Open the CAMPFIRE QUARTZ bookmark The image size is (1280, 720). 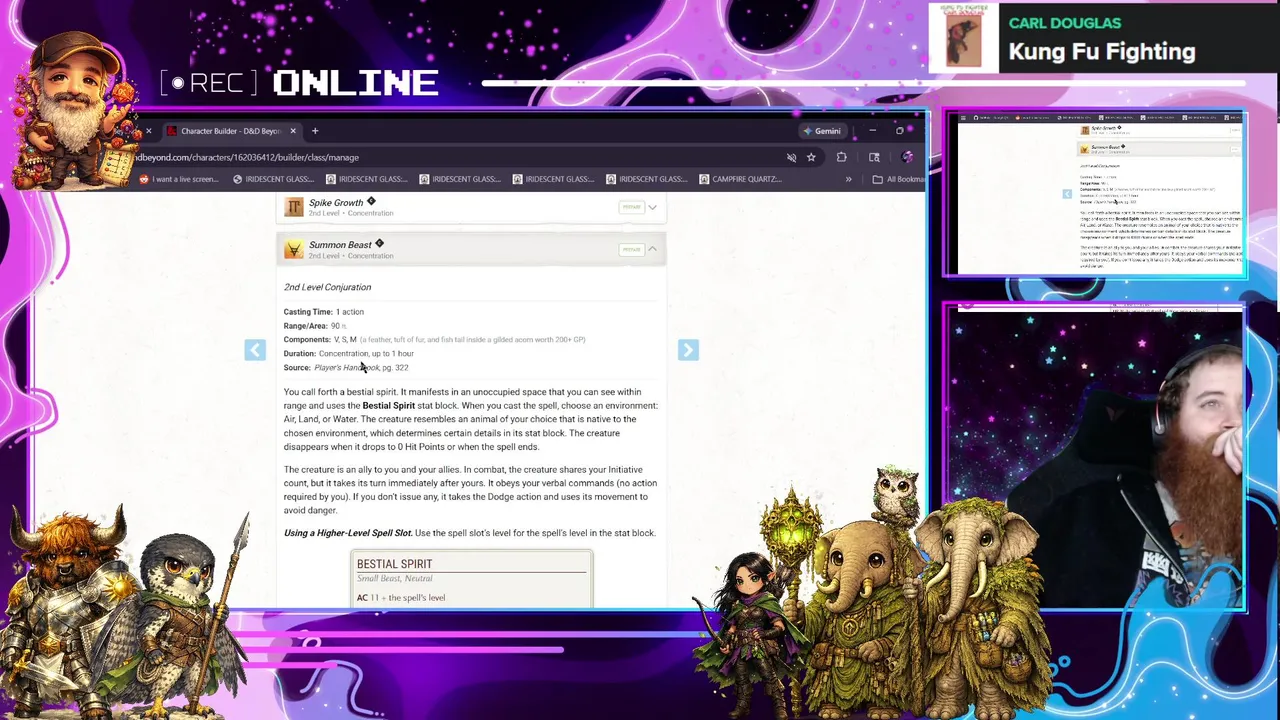pyautogui.click(x=740, y=179)
